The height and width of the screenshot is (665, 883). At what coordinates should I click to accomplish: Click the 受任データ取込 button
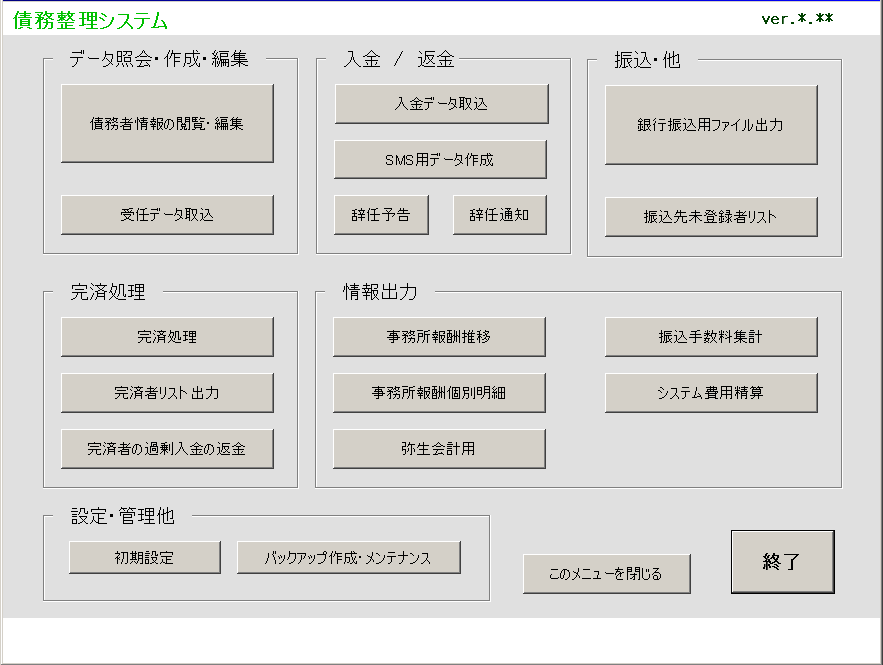pos(167,215)
